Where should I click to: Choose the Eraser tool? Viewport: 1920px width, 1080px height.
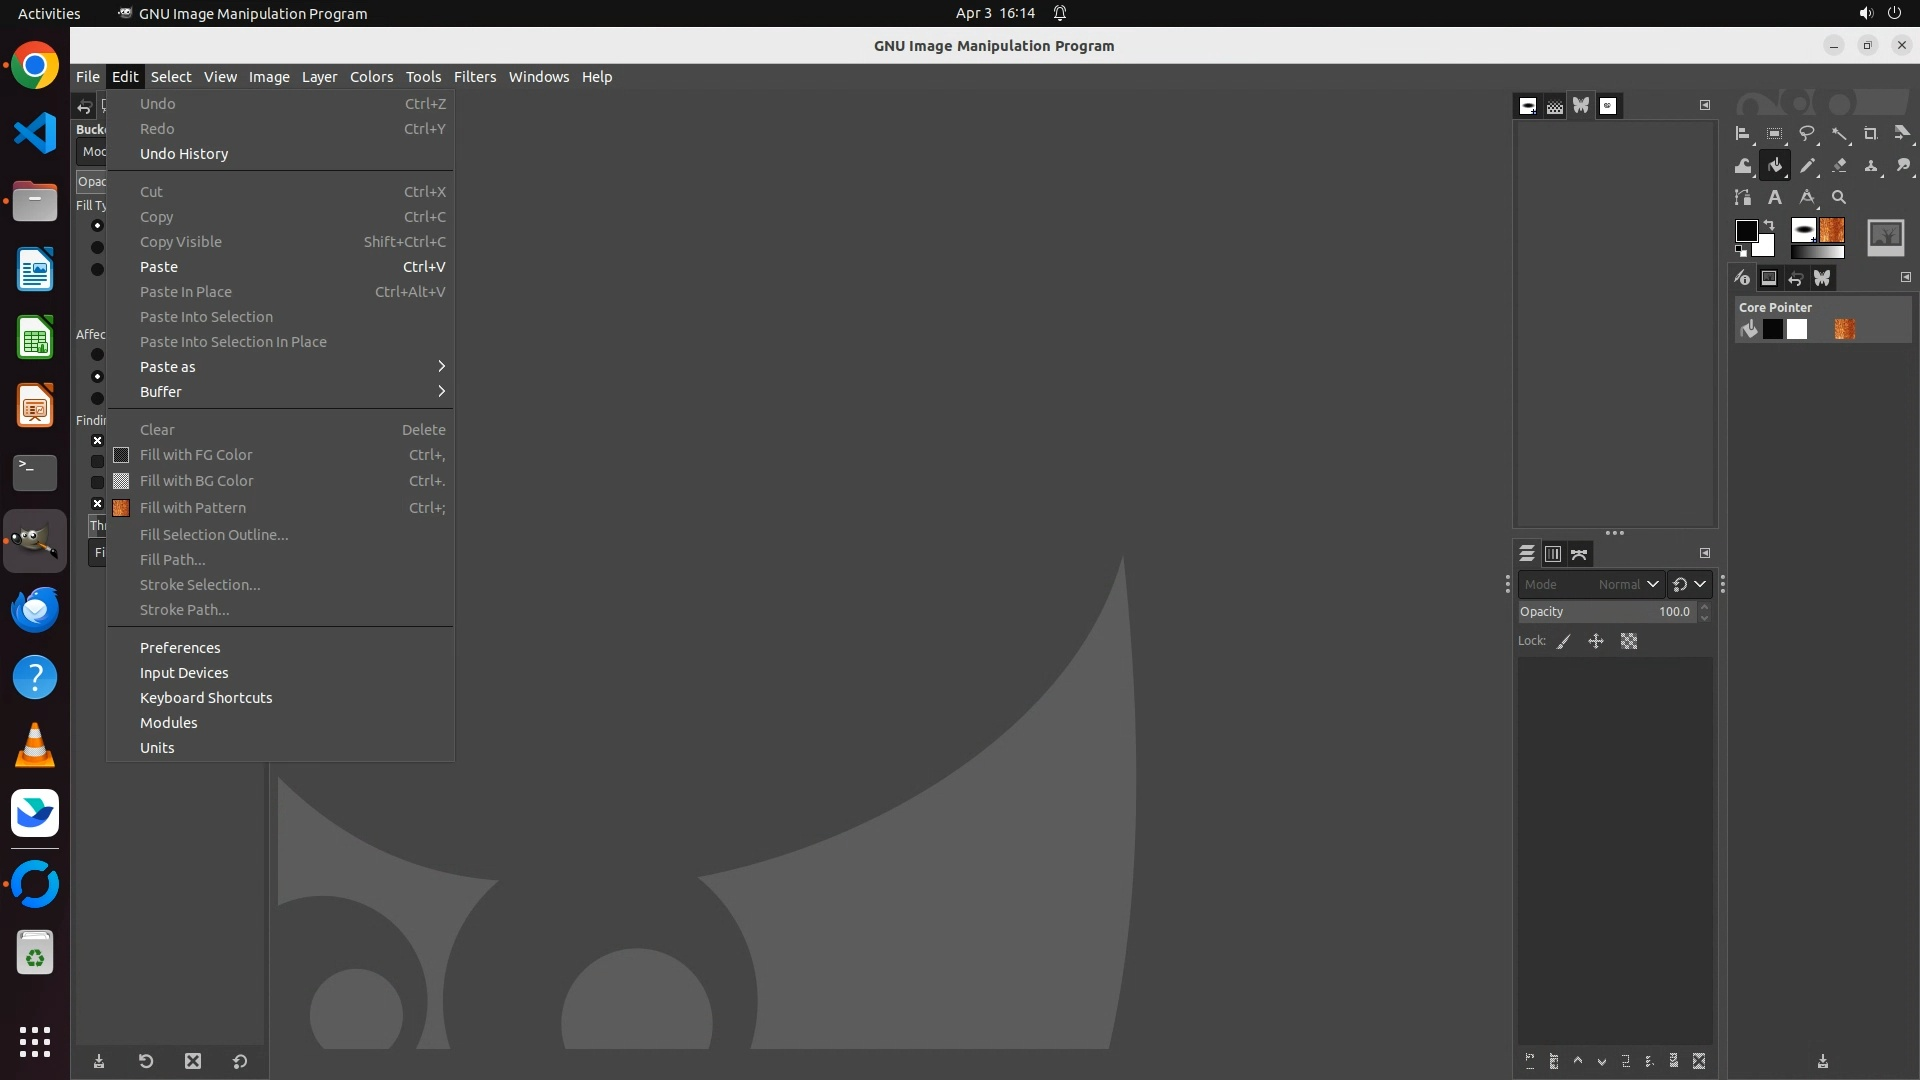[x=1839, y=166]
